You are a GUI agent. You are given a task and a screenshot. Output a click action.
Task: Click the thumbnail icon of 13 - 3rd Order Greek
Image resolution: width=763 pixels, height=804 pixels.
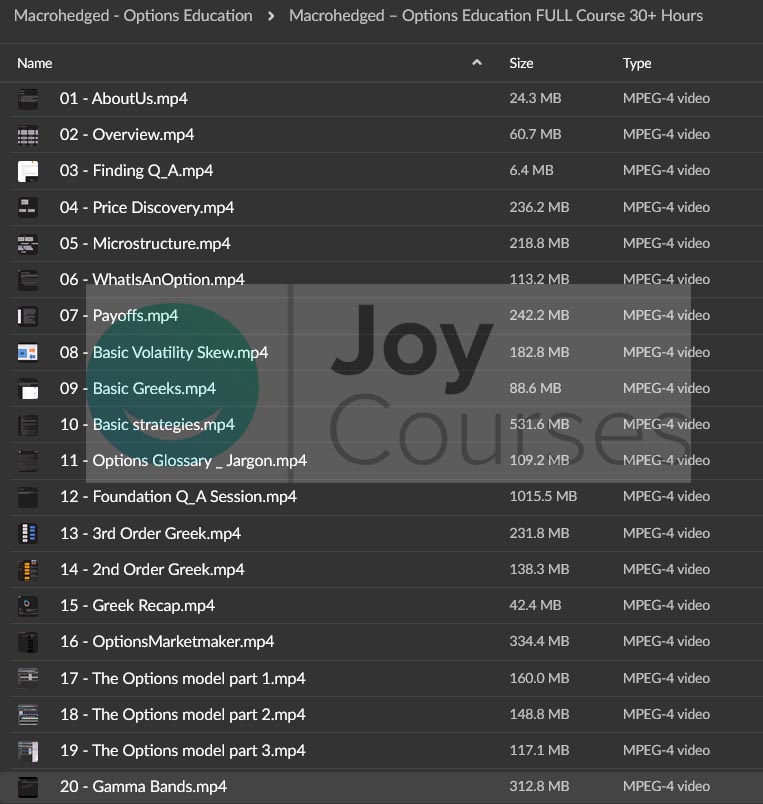28,534
